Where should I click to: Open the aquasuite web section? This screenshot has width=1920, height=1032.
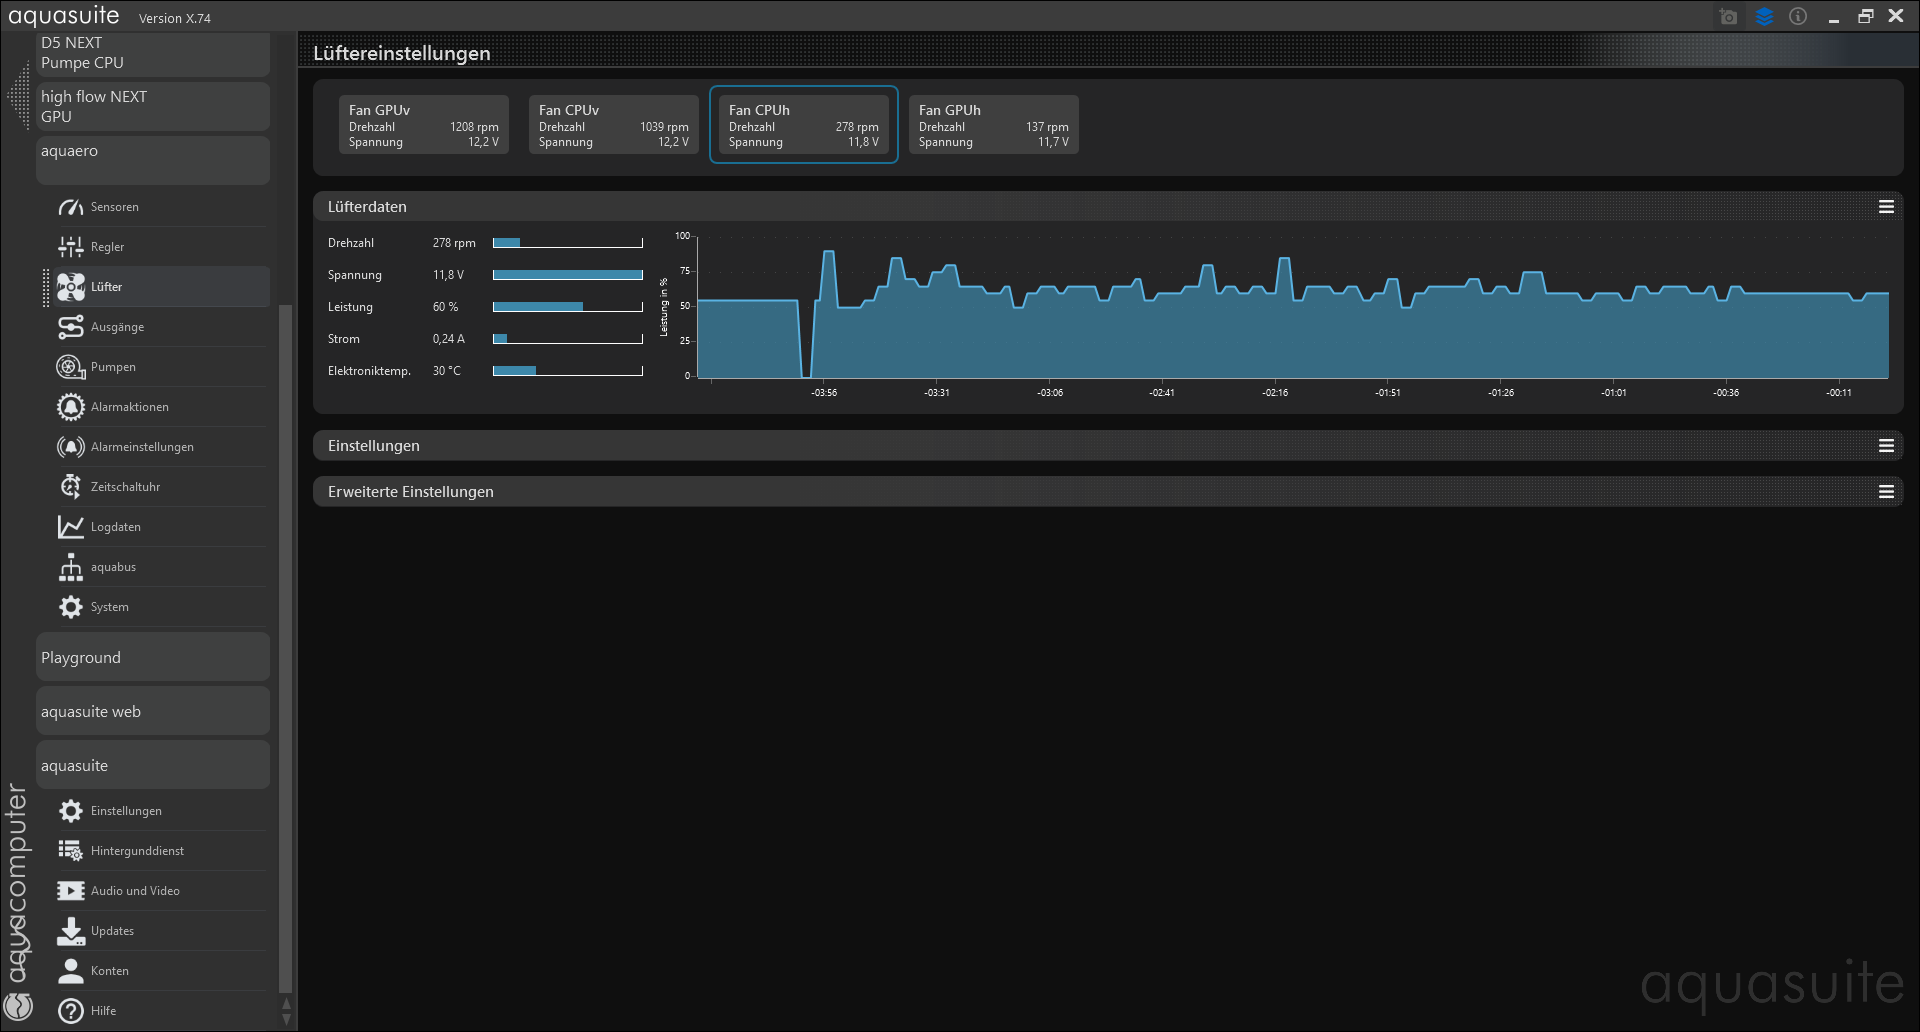pyautogui.click(x=152, y=711)
